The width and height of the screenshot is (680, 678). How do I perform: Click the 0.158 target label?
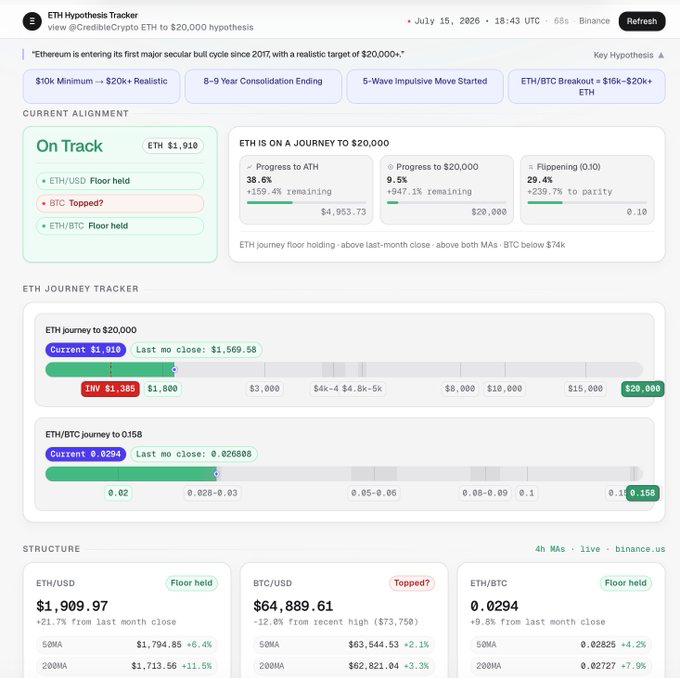pos(643,493)
